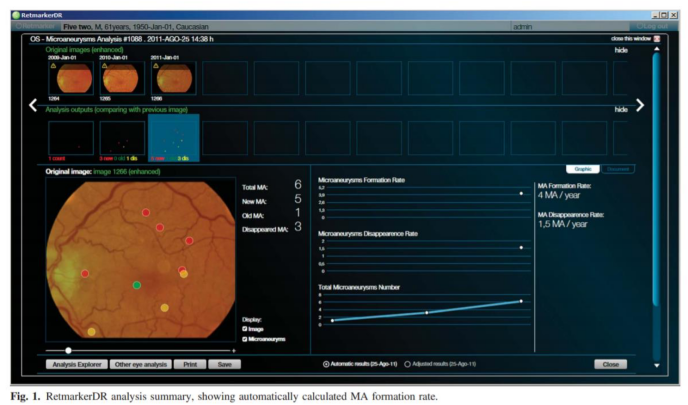Image resolution: width=688 pixels, height=405 pixels.
Task: Click the image opacity slider handle
Action: point(68,351)
